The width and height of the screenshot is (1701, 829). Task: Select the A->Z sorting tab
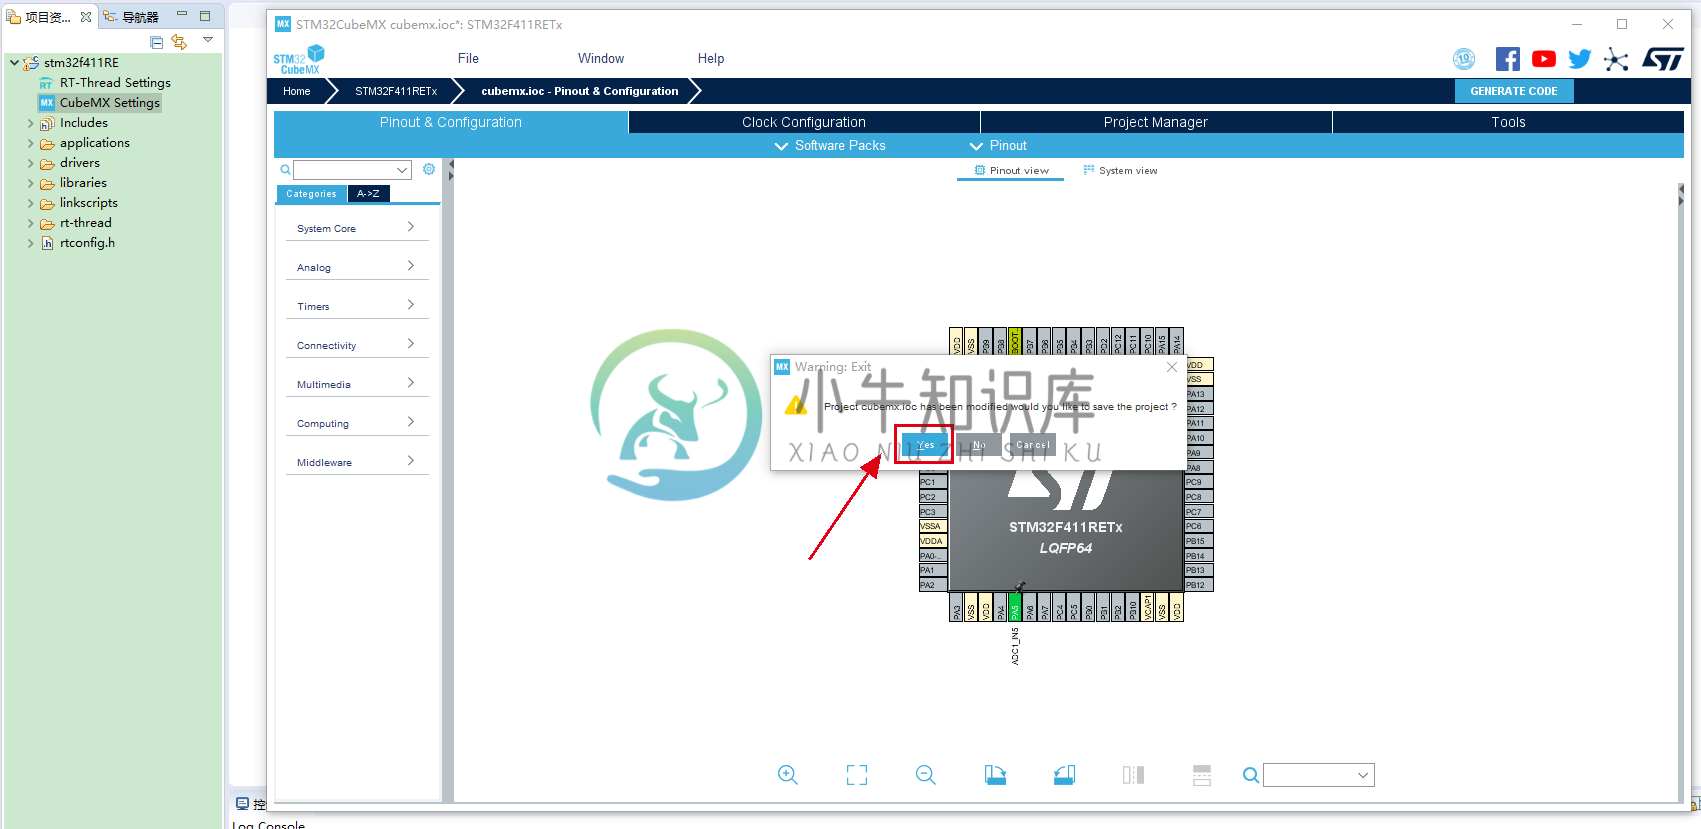pos(368,194)
